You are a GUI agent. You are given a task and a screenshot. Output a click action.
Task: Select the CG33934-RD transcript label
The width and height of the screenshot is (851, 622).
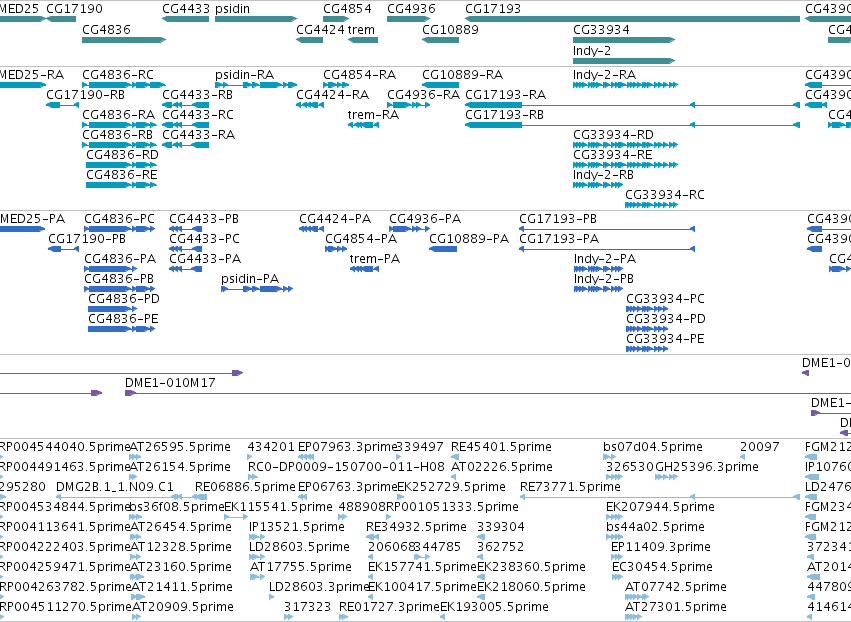tap(613, 135)
